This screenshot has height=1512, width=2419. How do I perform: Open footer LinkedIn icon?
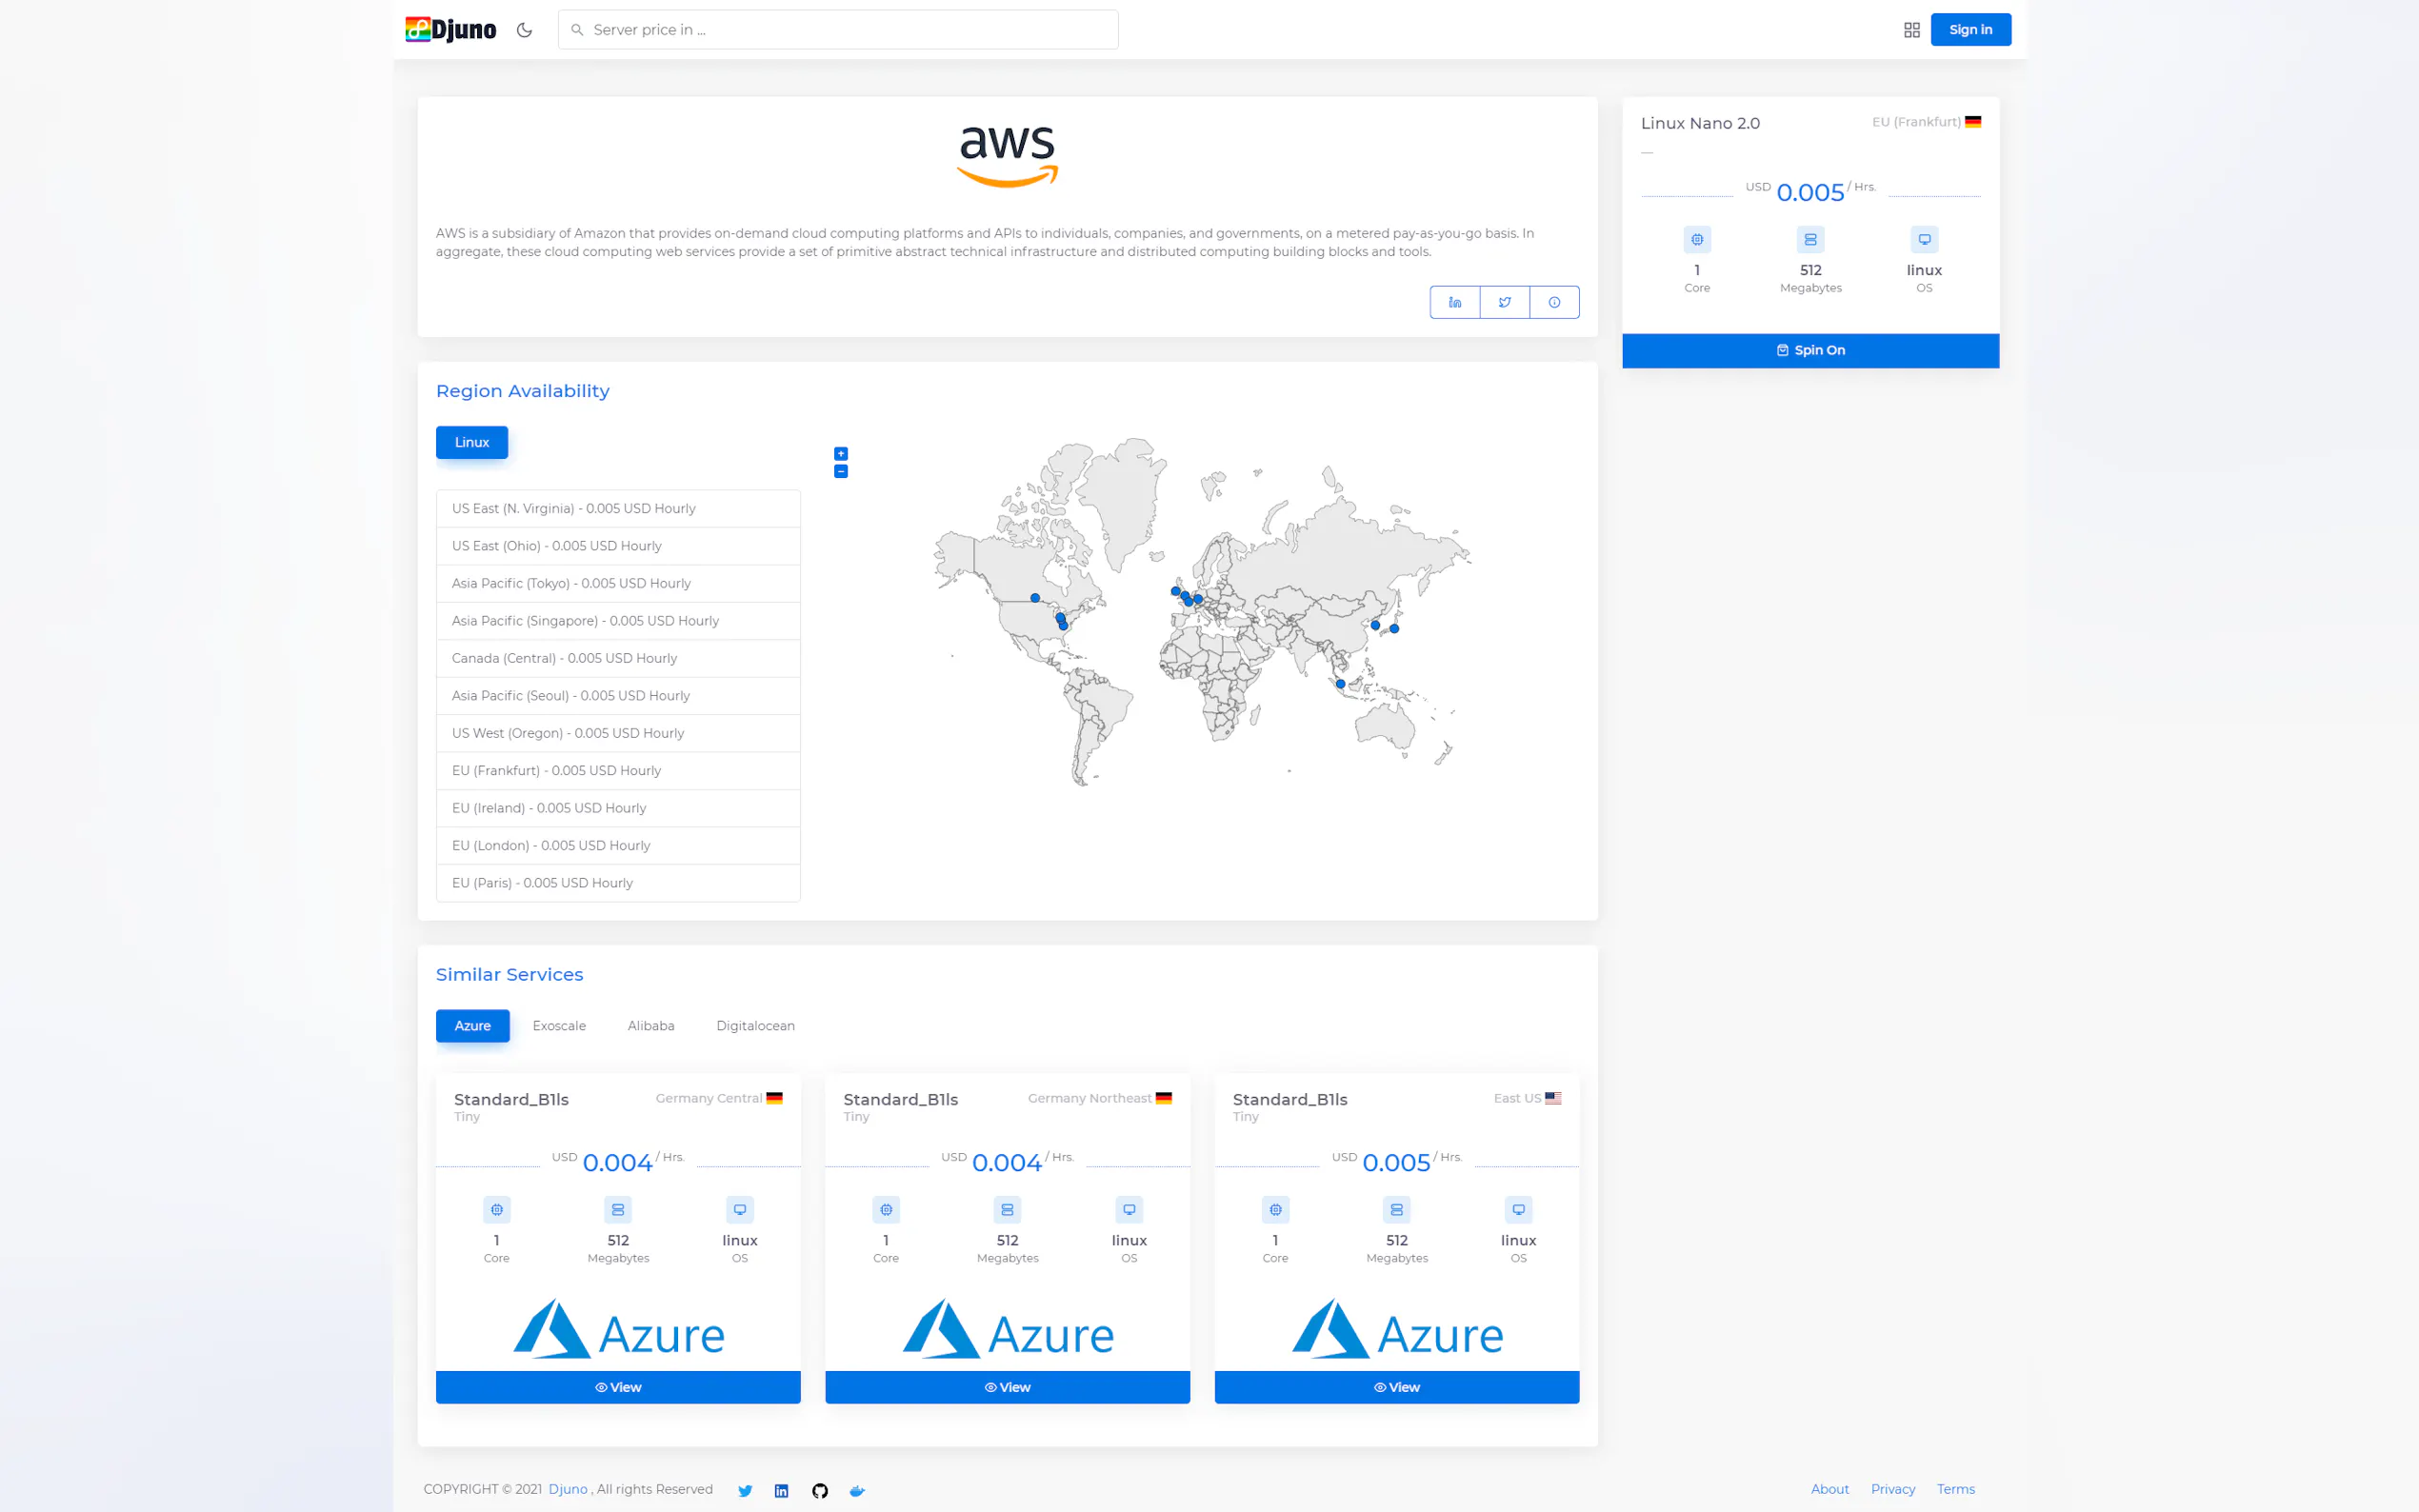782,1490
